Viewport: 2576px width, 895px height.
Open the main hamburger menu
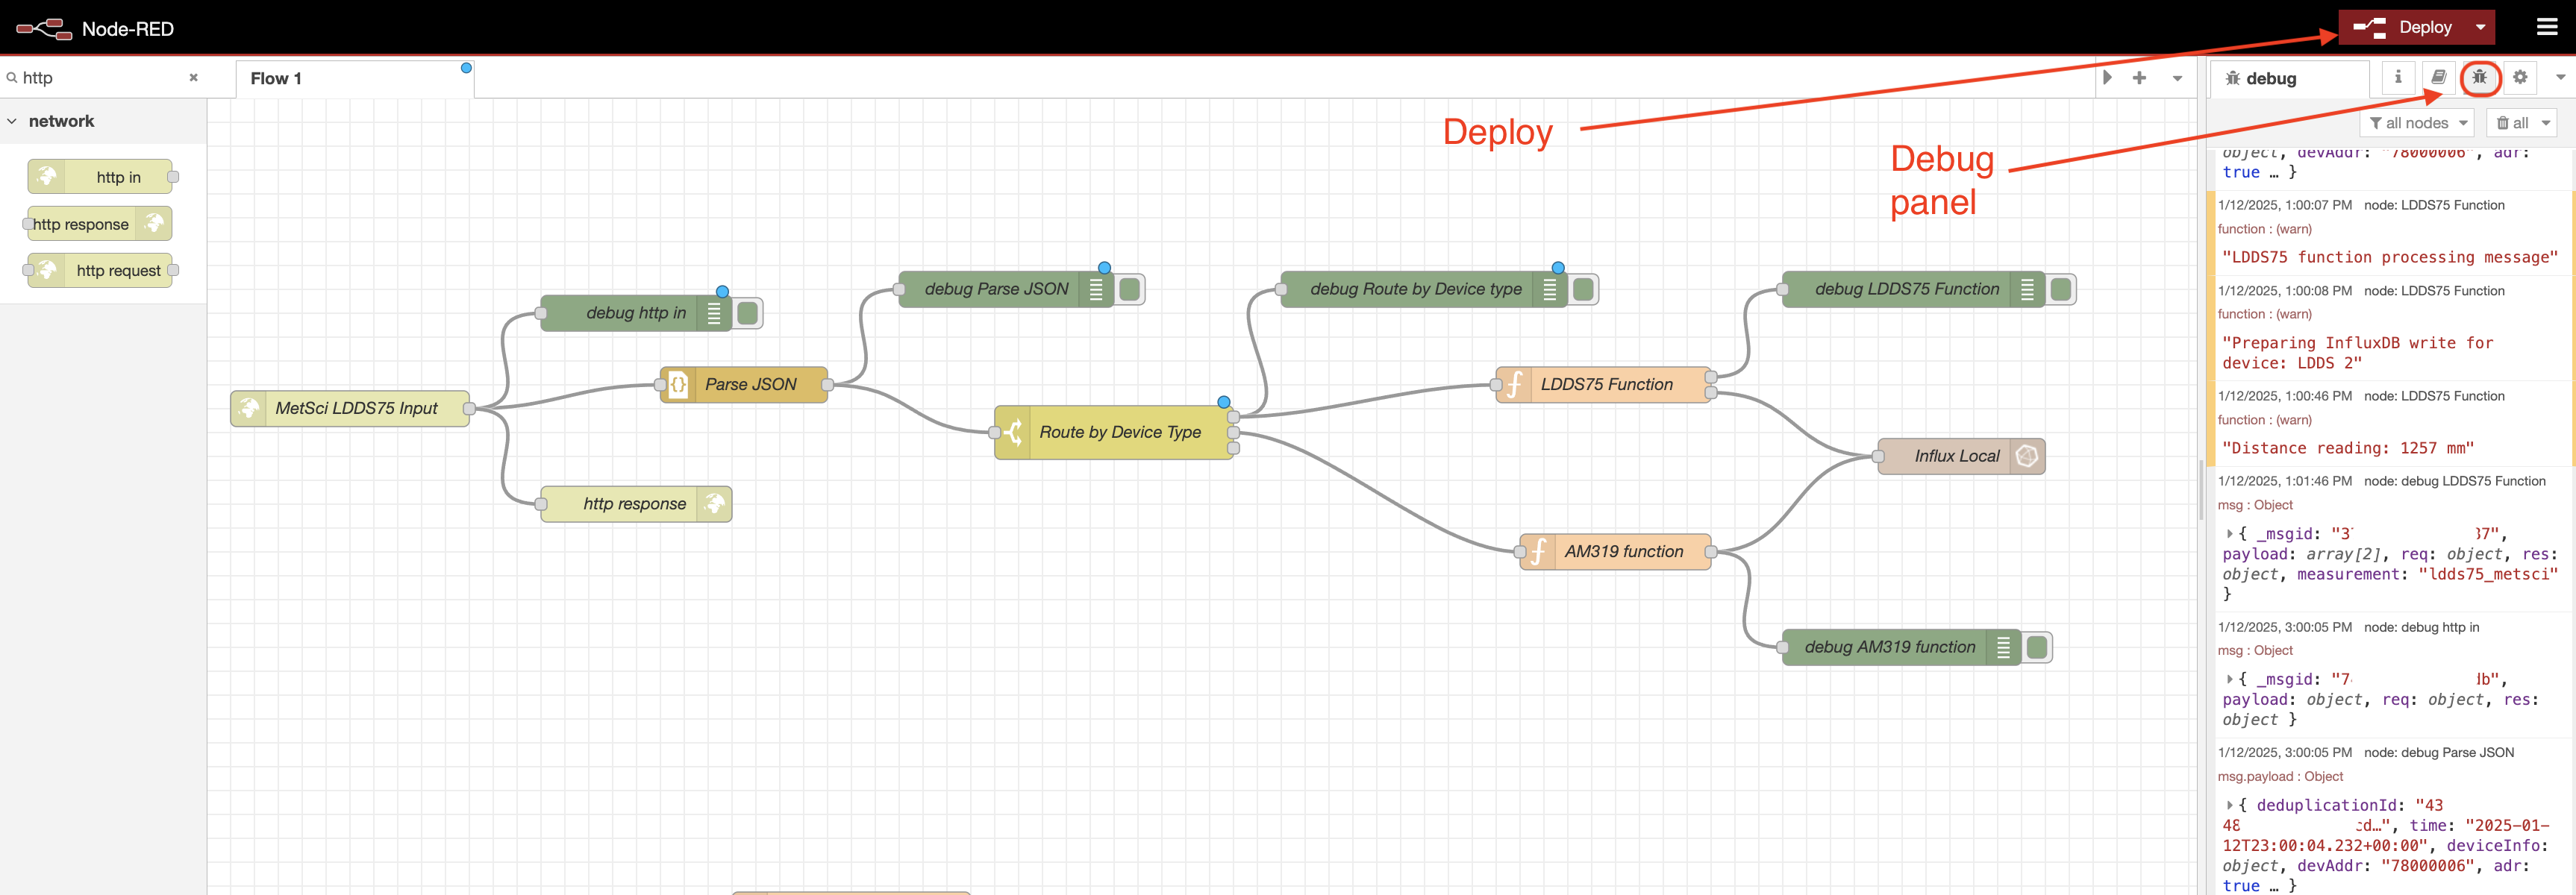(2547, 27)
